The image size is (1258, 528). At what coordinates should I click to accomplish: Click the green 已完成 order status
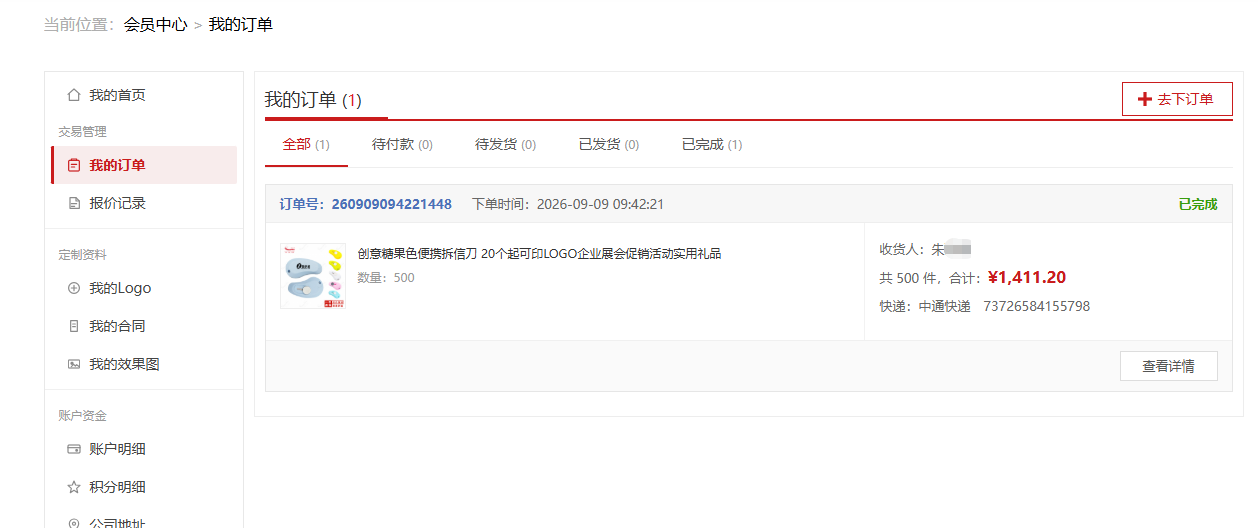(1198, 204)
